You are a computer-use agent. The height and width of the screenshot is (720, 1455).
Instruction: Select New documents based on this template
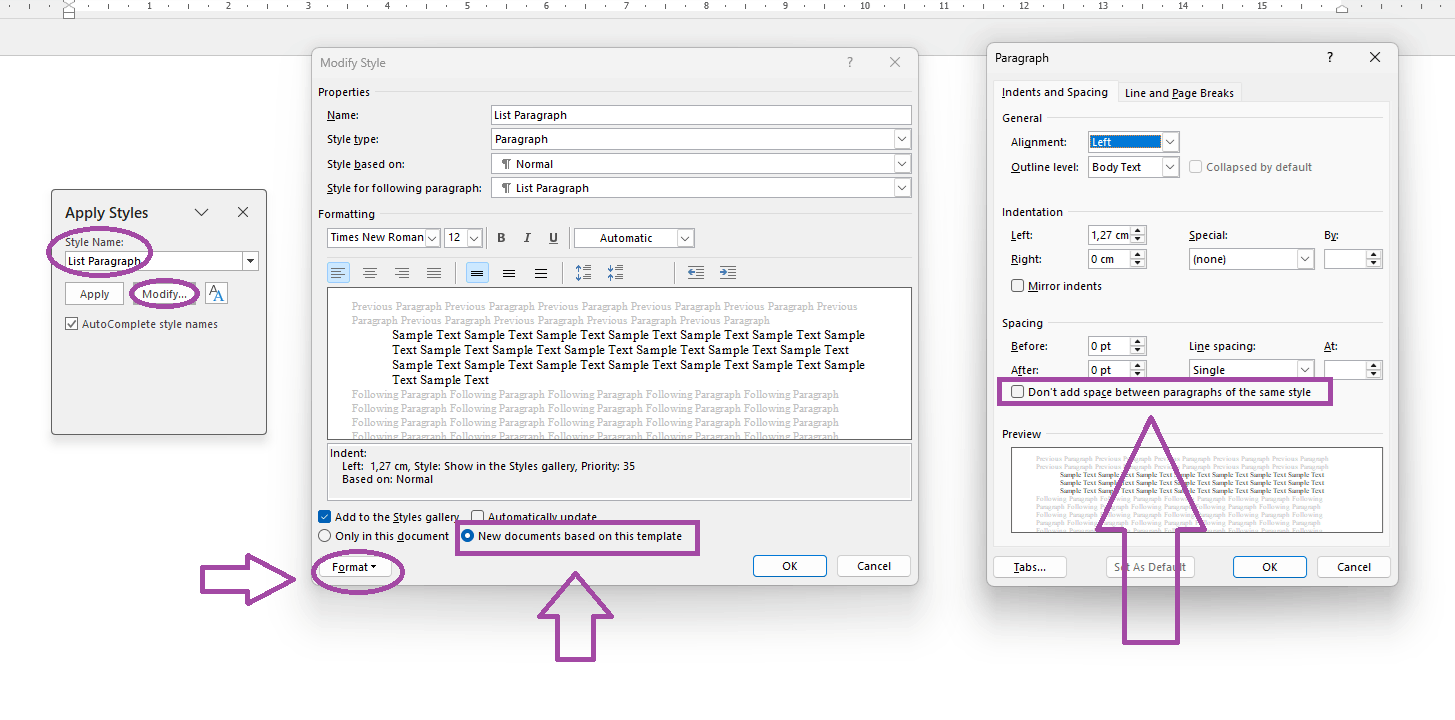point(468,536)
